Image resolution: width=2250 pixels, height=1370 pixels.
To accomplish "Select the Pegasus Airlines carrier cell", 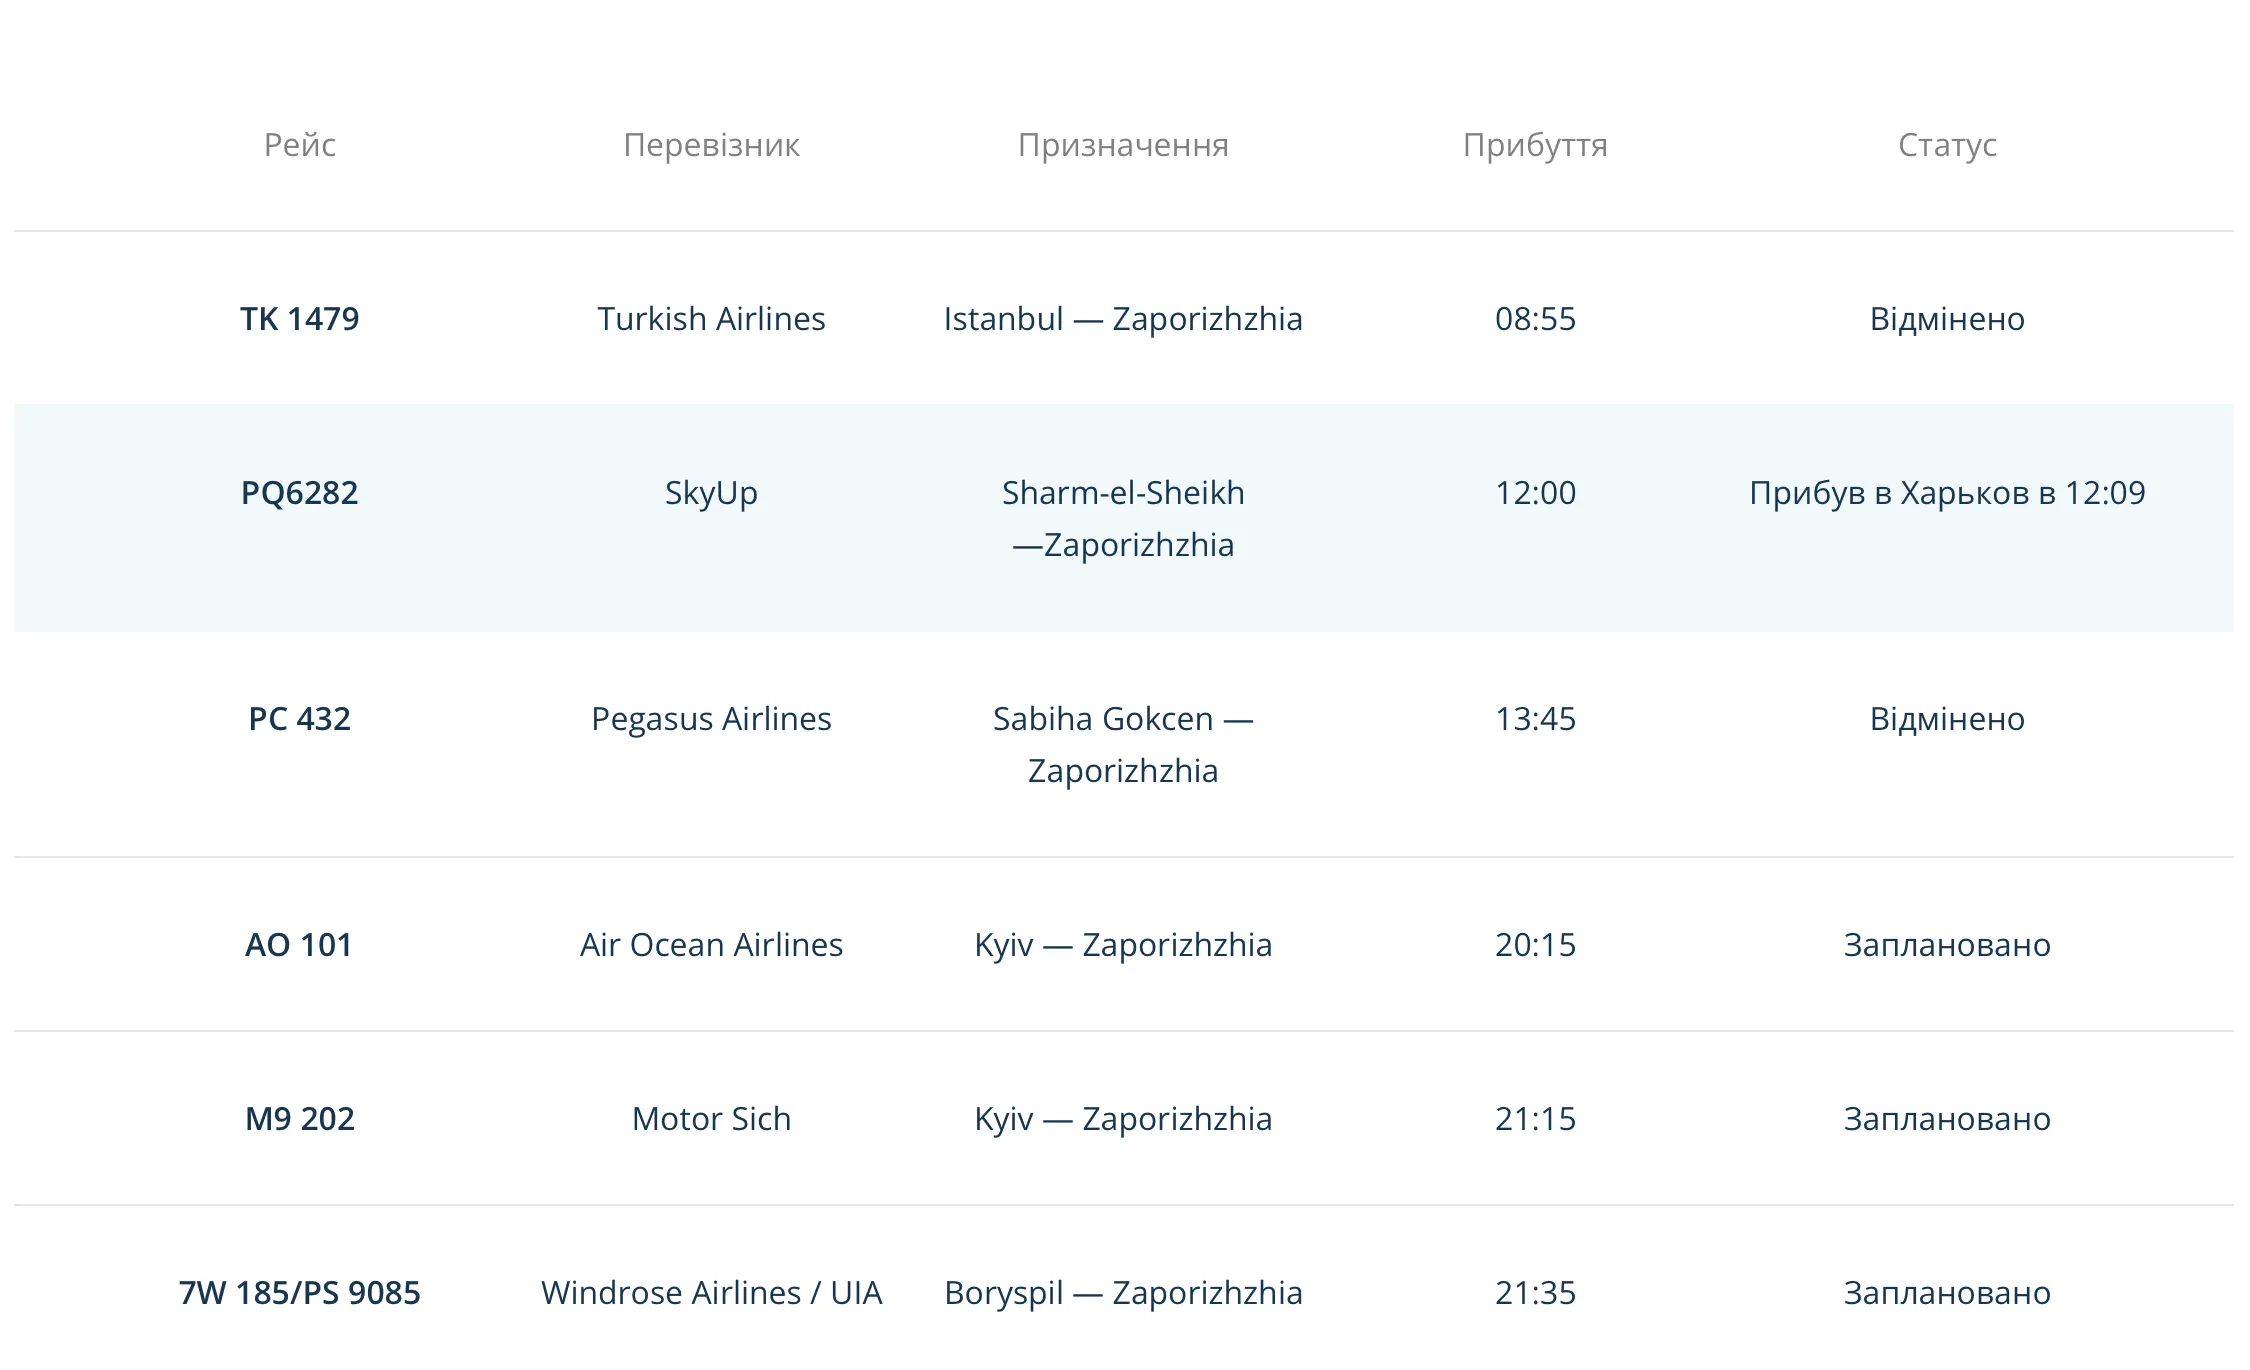I will [x=711, y=719].
